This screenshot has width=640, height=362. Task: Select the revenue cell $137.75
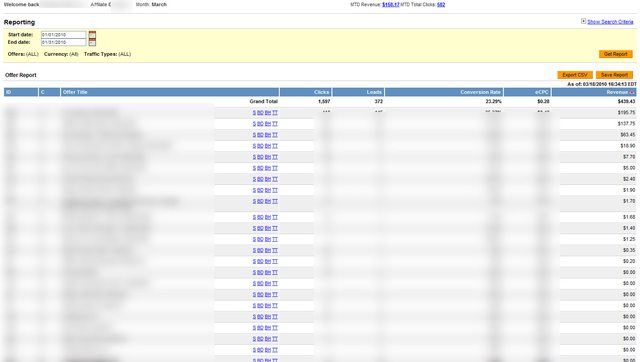click(626, 124)
